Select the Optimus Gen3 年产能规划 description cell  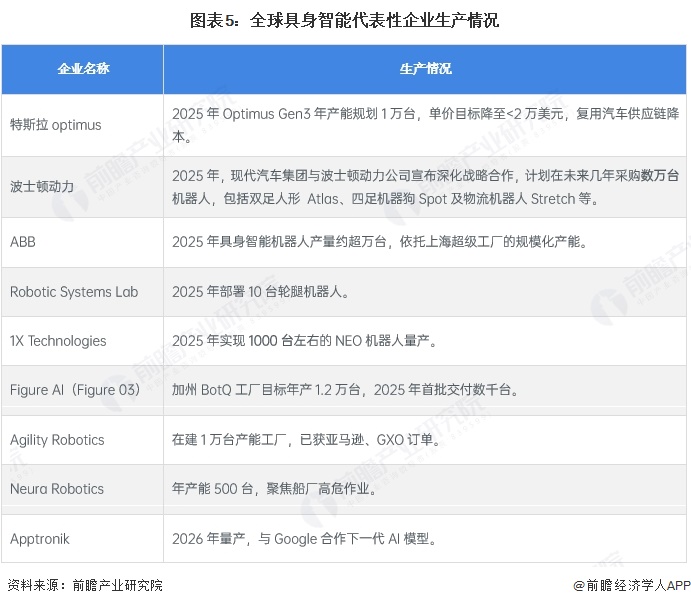425,125
